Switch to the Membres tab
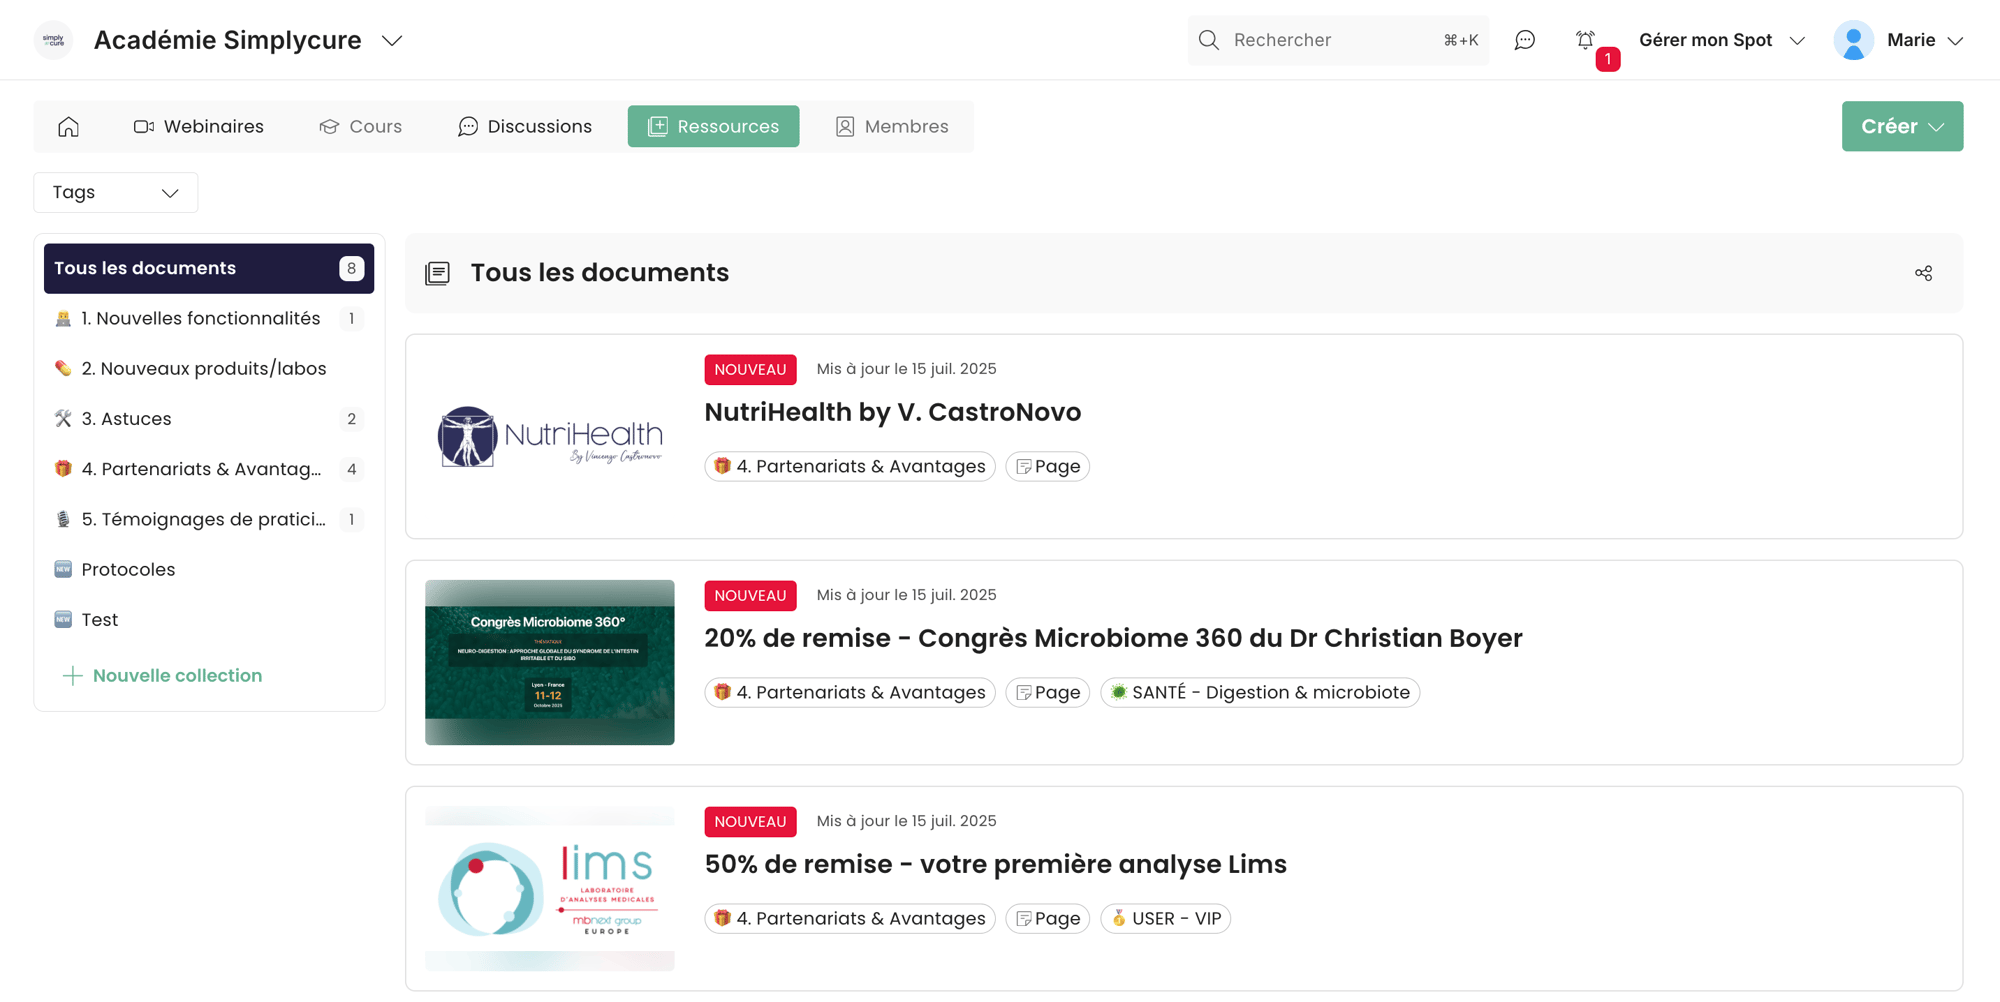 coord(892,127)
